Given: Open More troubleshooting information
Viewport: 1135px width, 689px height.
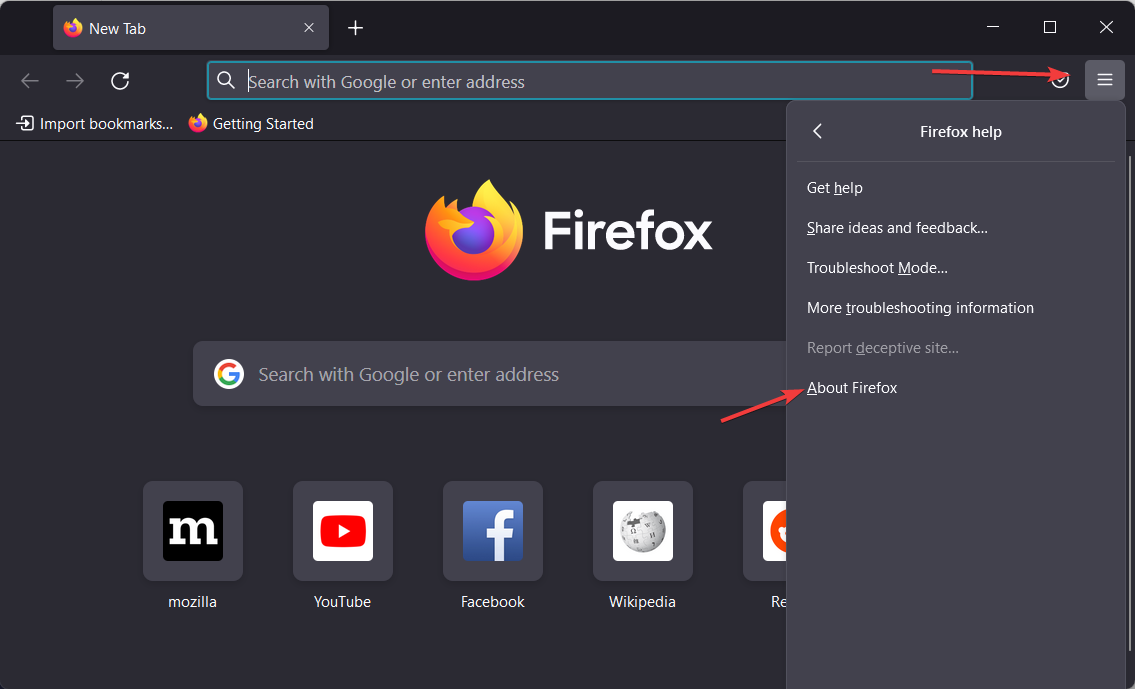Looking at the screenshot, I should [955, 308].
